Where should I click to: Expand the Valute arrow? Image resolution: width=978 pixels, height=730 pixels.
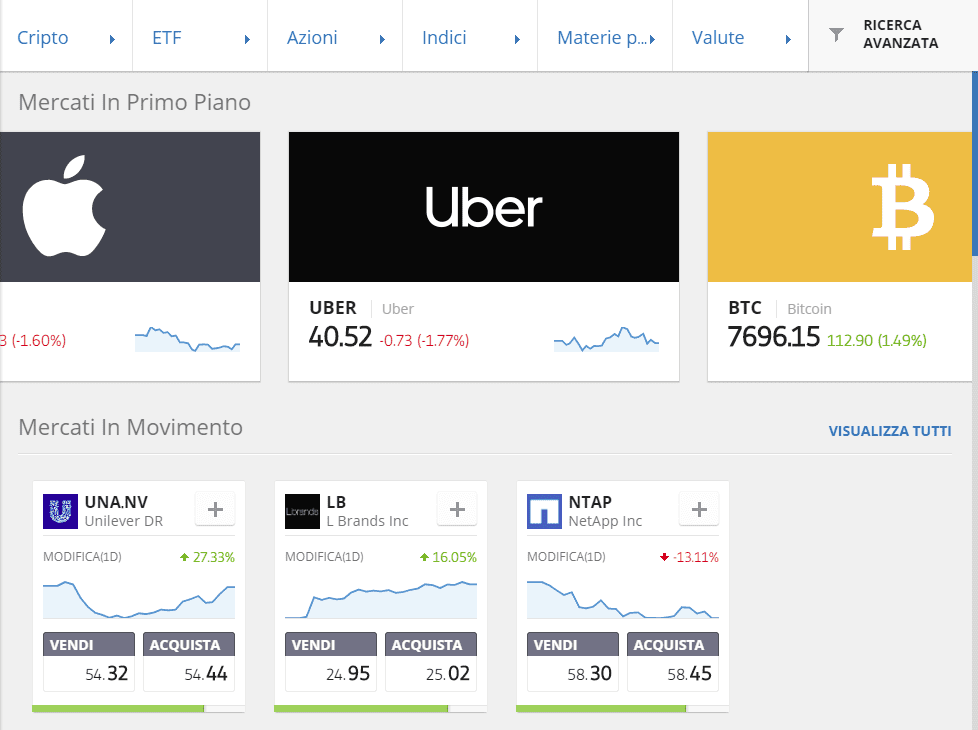[788, 39]
